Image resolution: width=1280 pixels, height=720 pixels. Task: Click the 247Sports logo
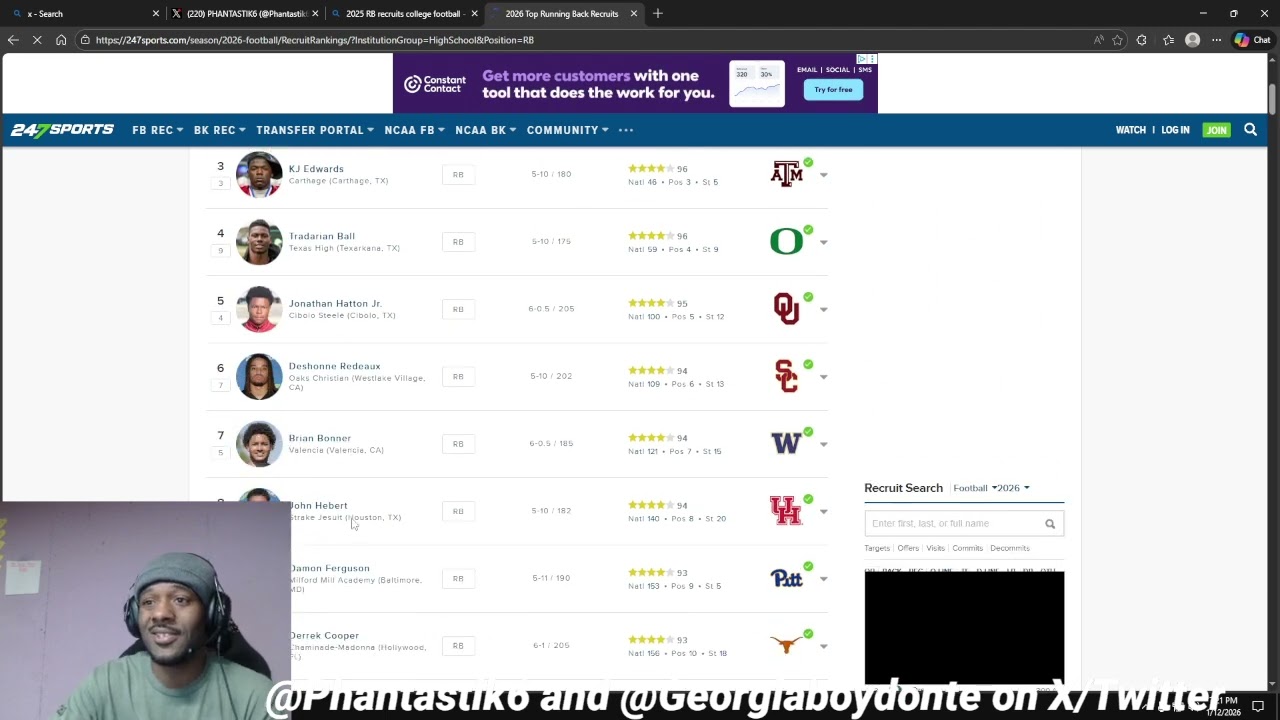(x=62, y=130)
